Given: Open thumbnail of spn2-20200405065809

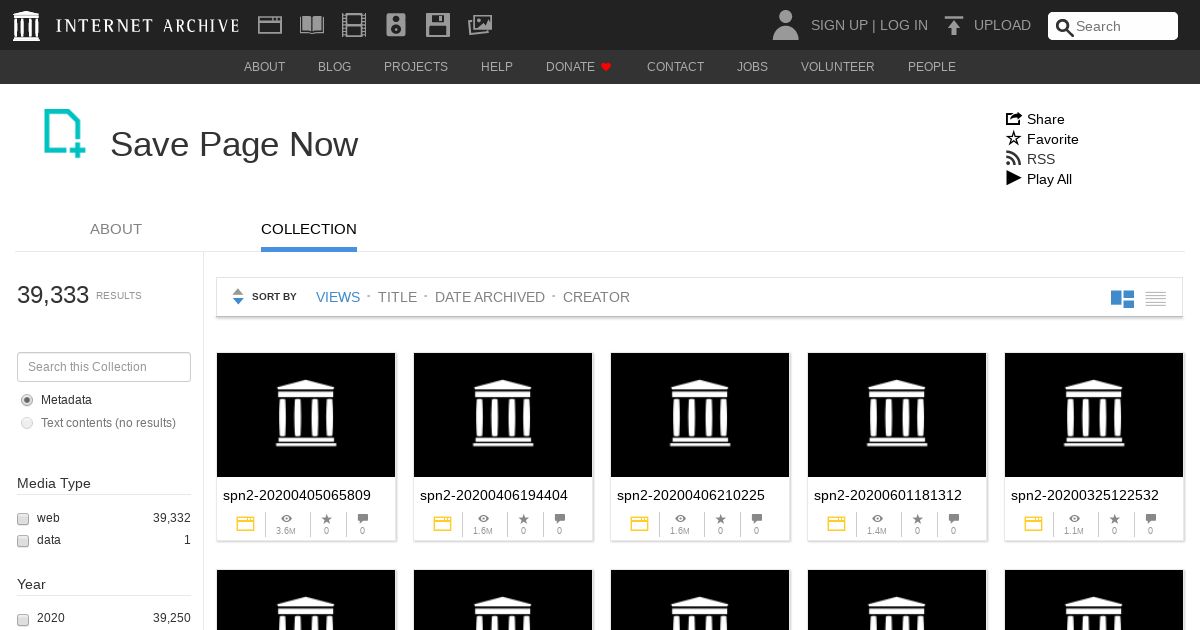Looking at the screenshot, I should [x=306, y=415].
